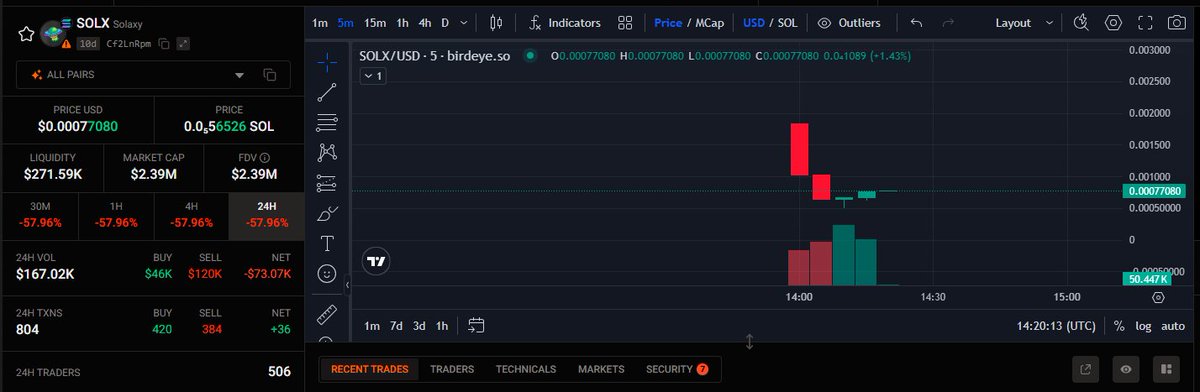The width and height of the screenshot is (1200, 392).
Task: Switch chart to MCap mode
Action: coord(709,22)
